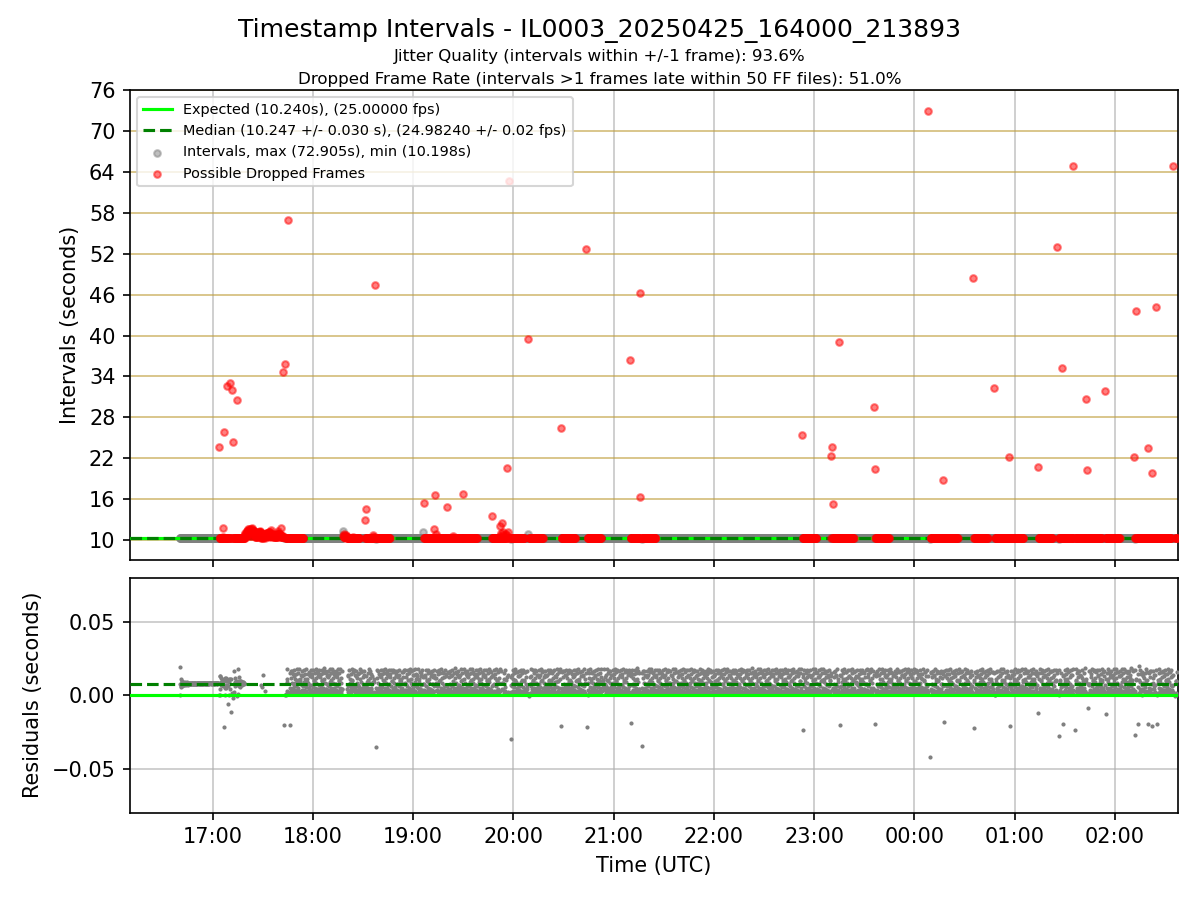Click the 16 y-axis tick label

tap(105, 499)
